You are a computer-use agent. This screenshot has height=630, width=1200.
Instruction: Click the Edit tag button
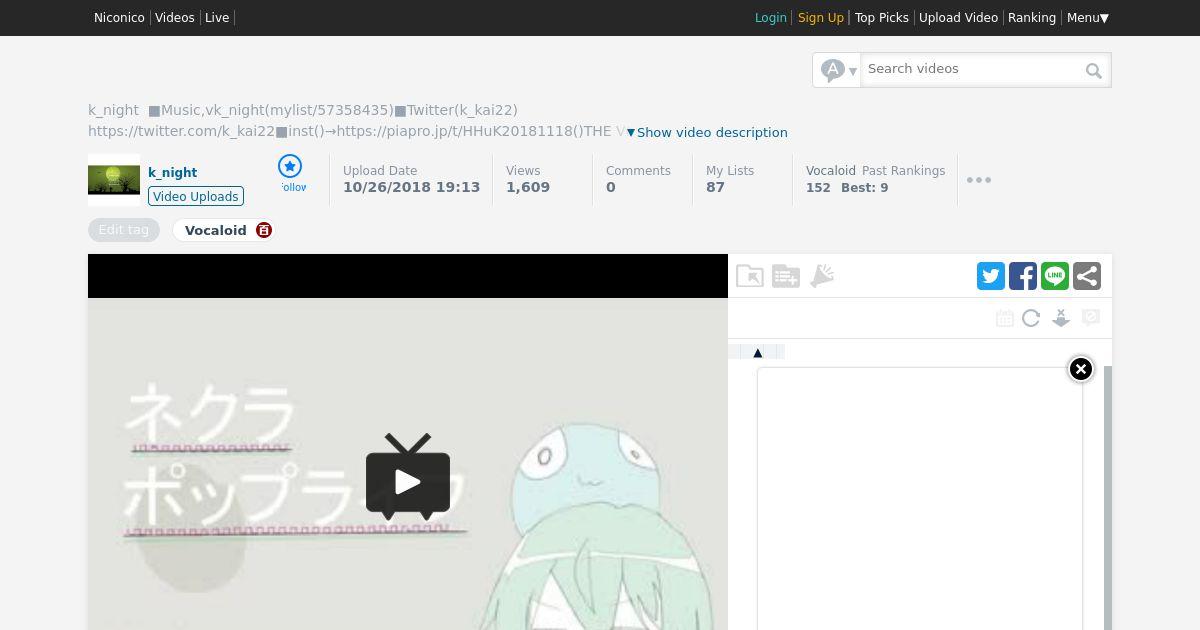pos(124,230)
